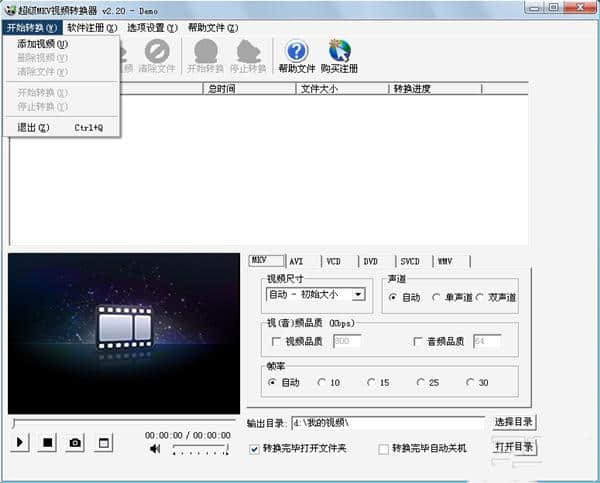This screenshot has height=483, width=600.
Task: Click the 输出目录 path field
Action: [386, 423]
